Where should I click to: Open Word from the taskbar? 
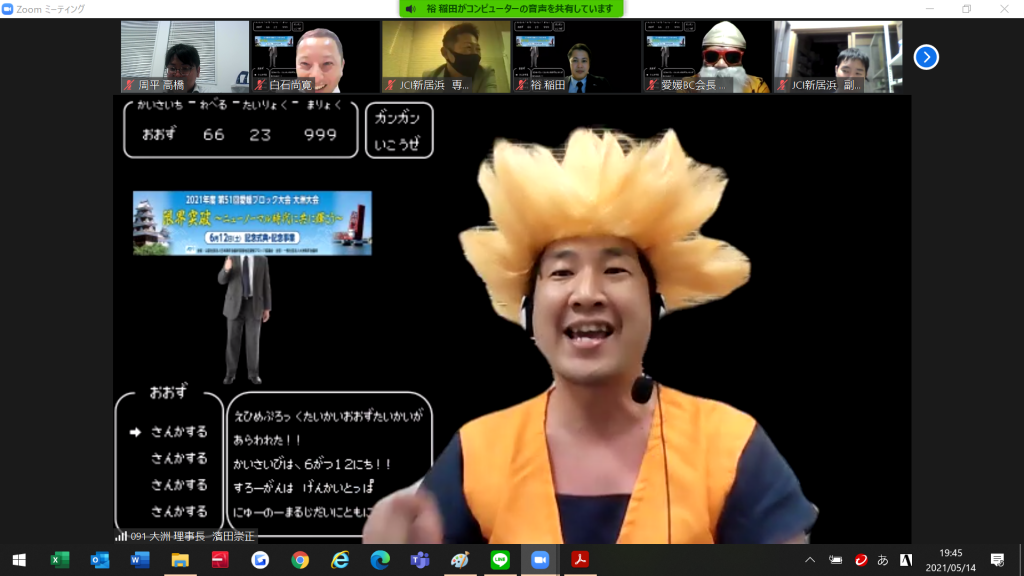coord(140,560)
